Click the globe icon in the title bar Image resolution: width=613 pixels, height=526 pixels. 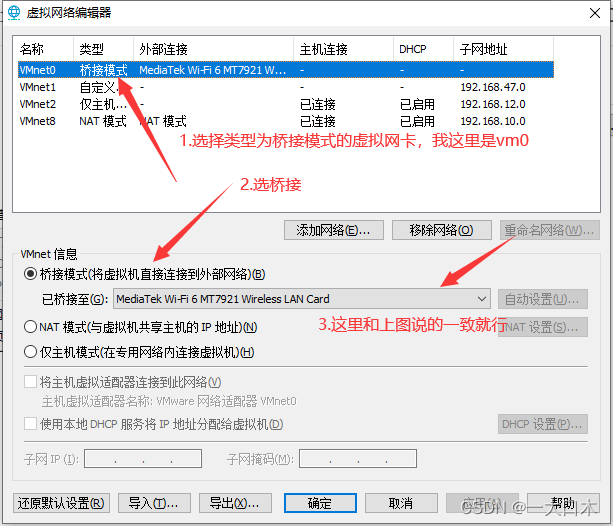click(x=14, y=13)
